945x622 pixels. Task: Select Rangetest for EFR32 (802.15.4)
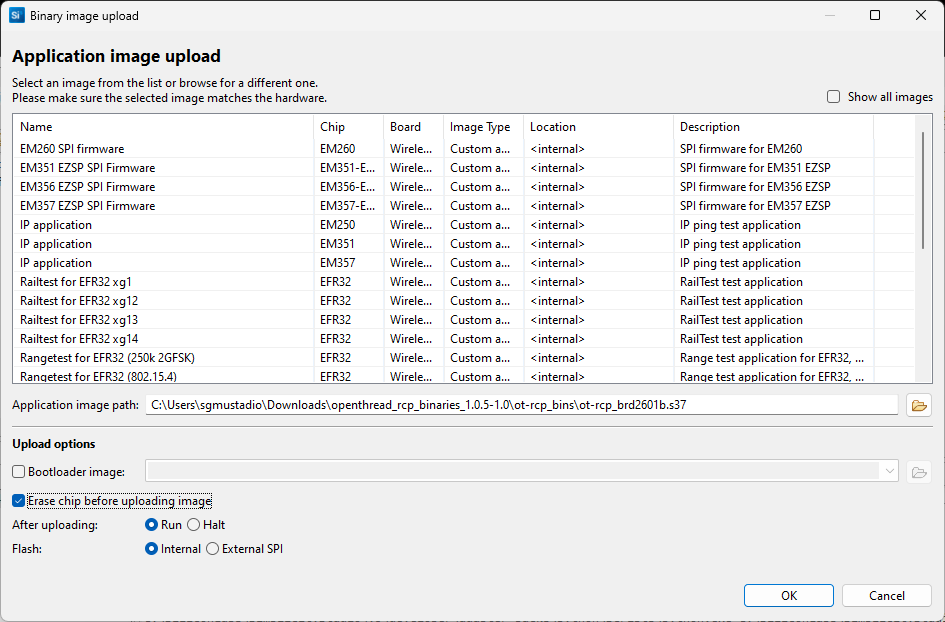tap(100, 376)
